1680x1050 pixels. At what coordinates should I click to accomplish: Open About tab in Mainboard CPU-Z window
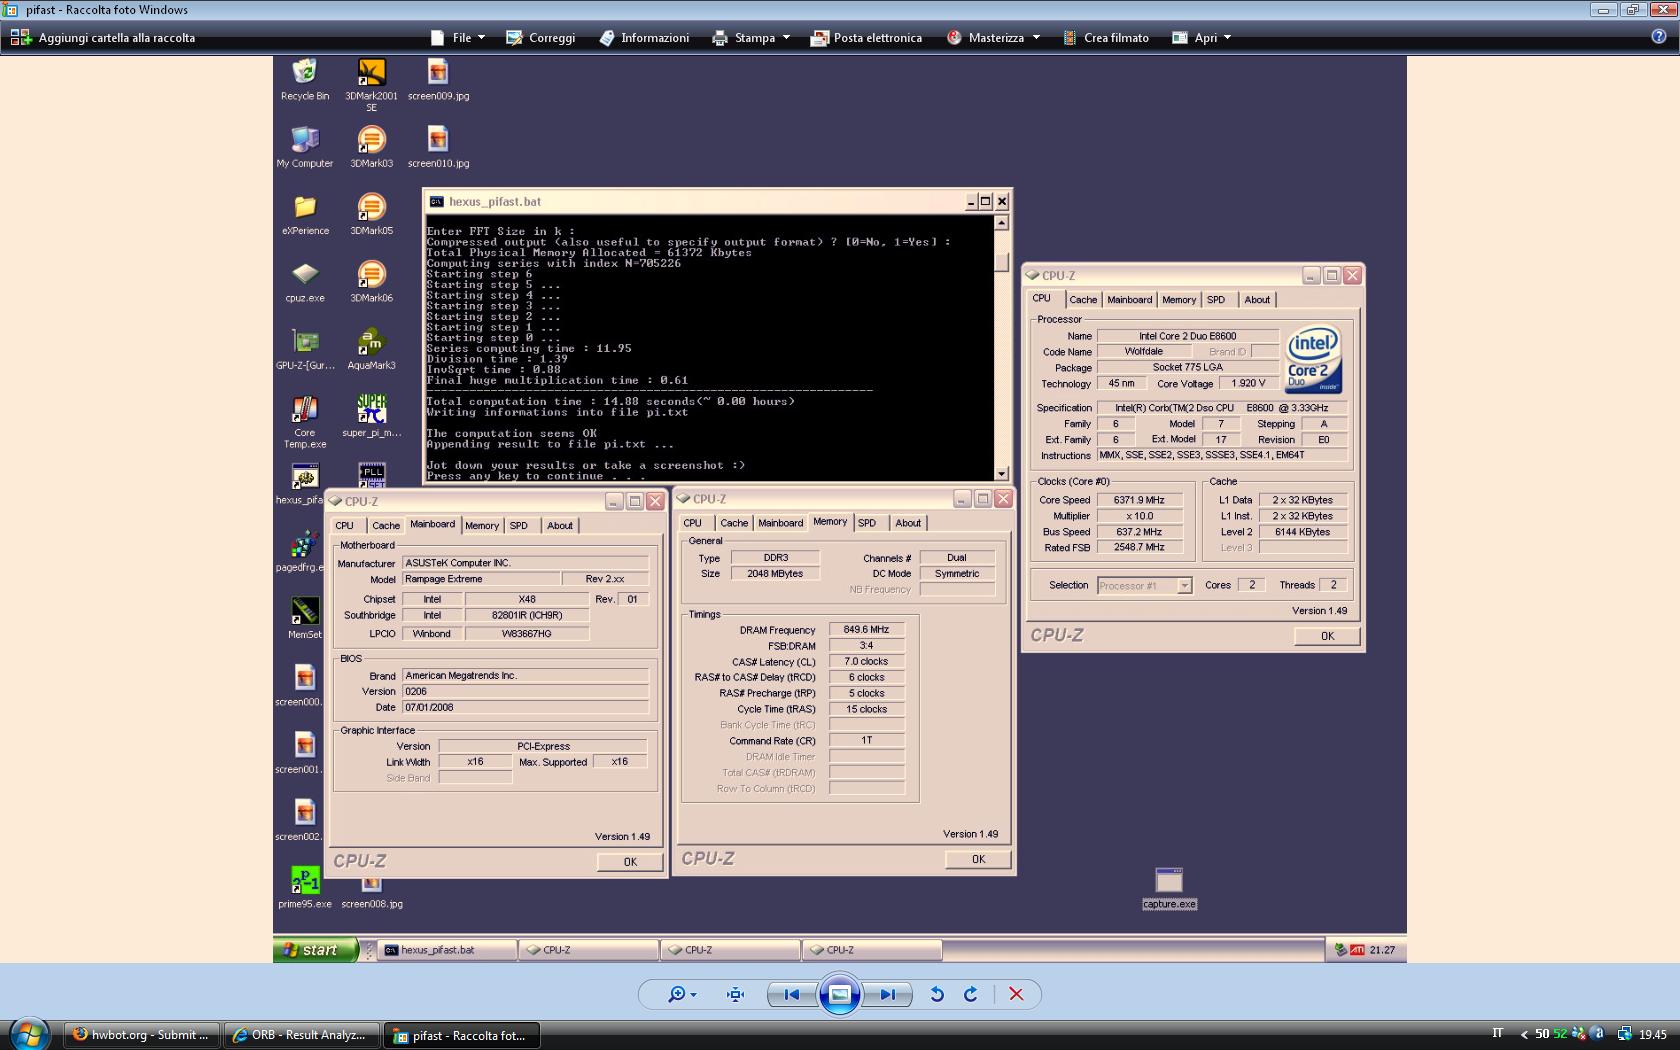560,526
